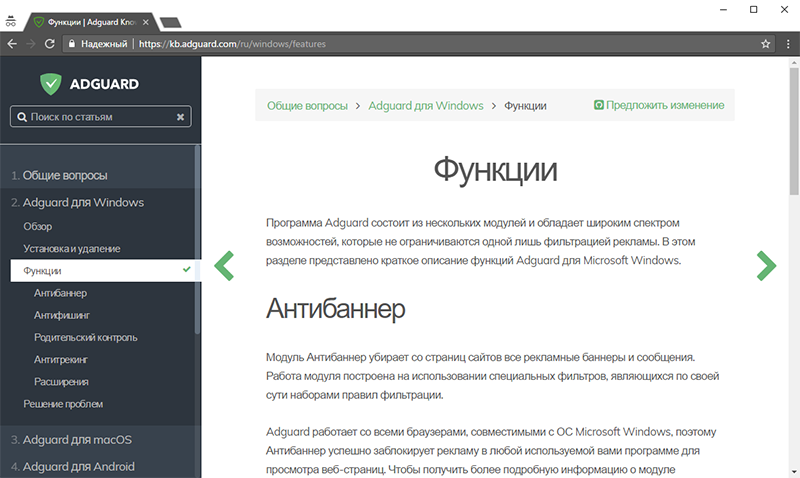Click Общие вопросы breadcrumb link

click(x=307, y=106)
